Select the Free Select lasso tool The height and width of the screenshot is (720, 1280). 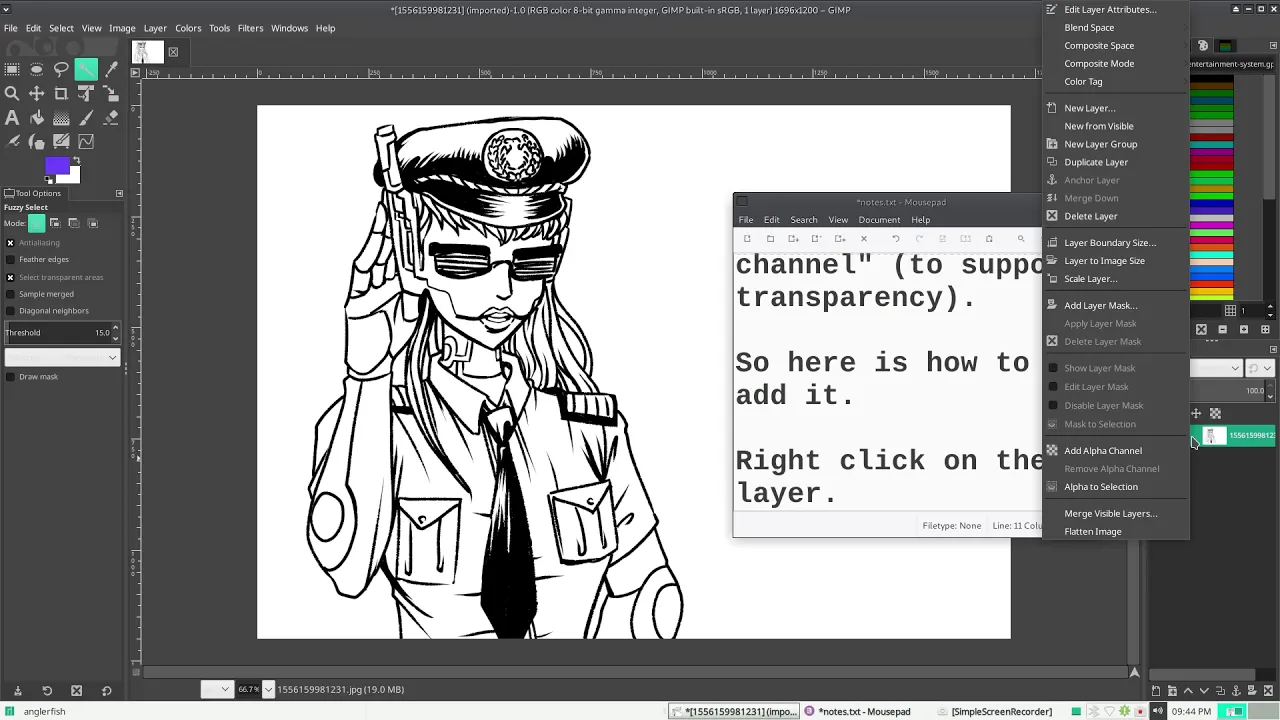click(61, 69)
